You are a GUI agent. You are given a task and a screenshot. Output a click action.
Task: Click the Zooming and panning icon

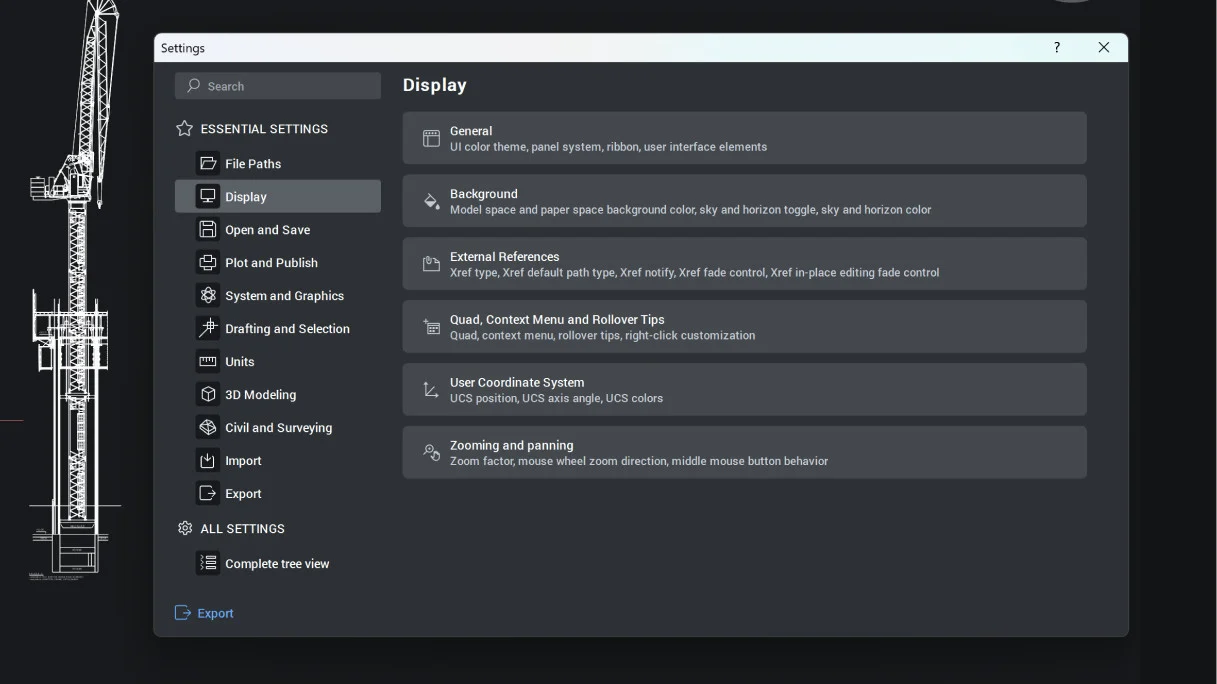[x=431, y=453]
